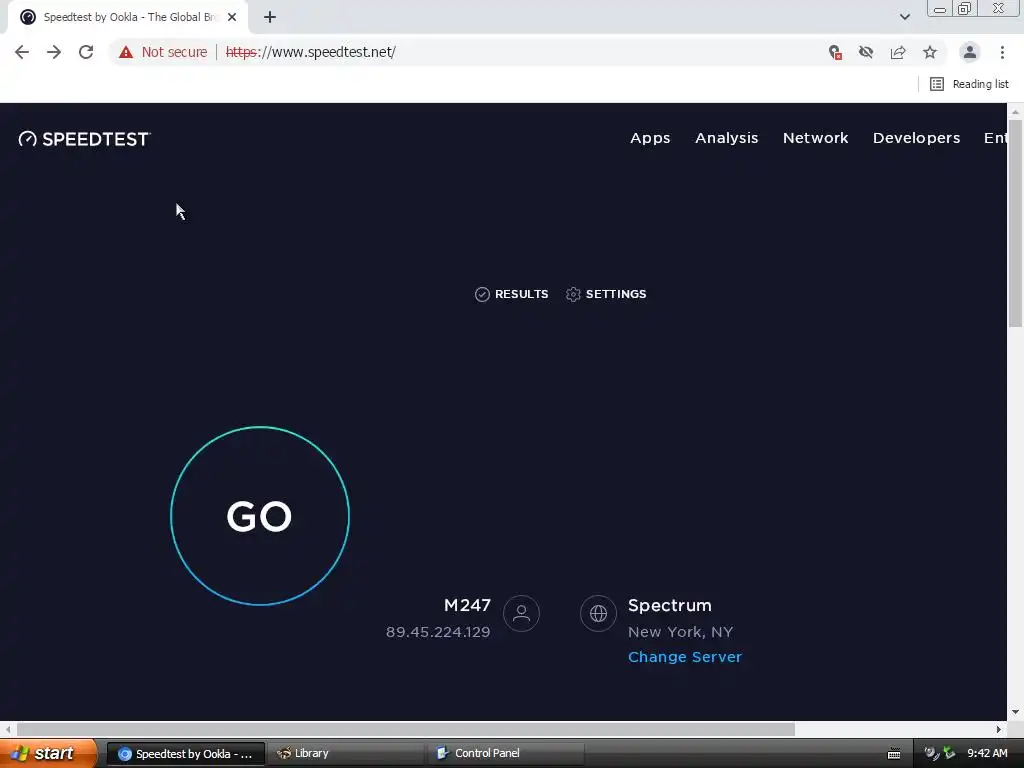Viewport: 1024px width, 768px height.
Task: Open the Network menu item
Action: 815,138
